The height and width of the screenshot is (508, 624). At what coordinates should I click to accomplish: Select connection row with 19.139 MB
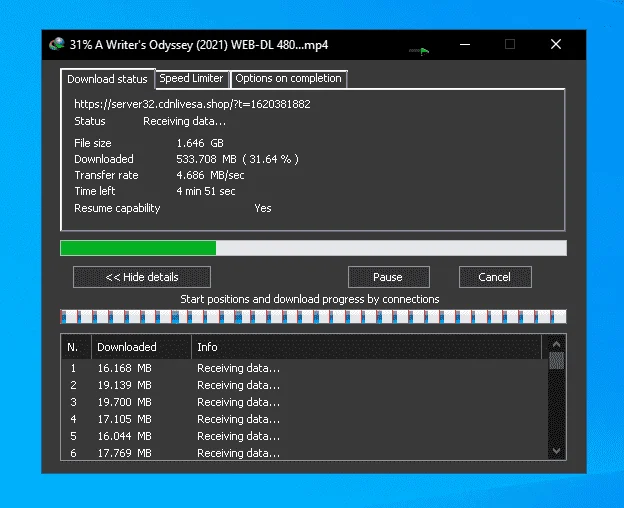pos(304,385)
